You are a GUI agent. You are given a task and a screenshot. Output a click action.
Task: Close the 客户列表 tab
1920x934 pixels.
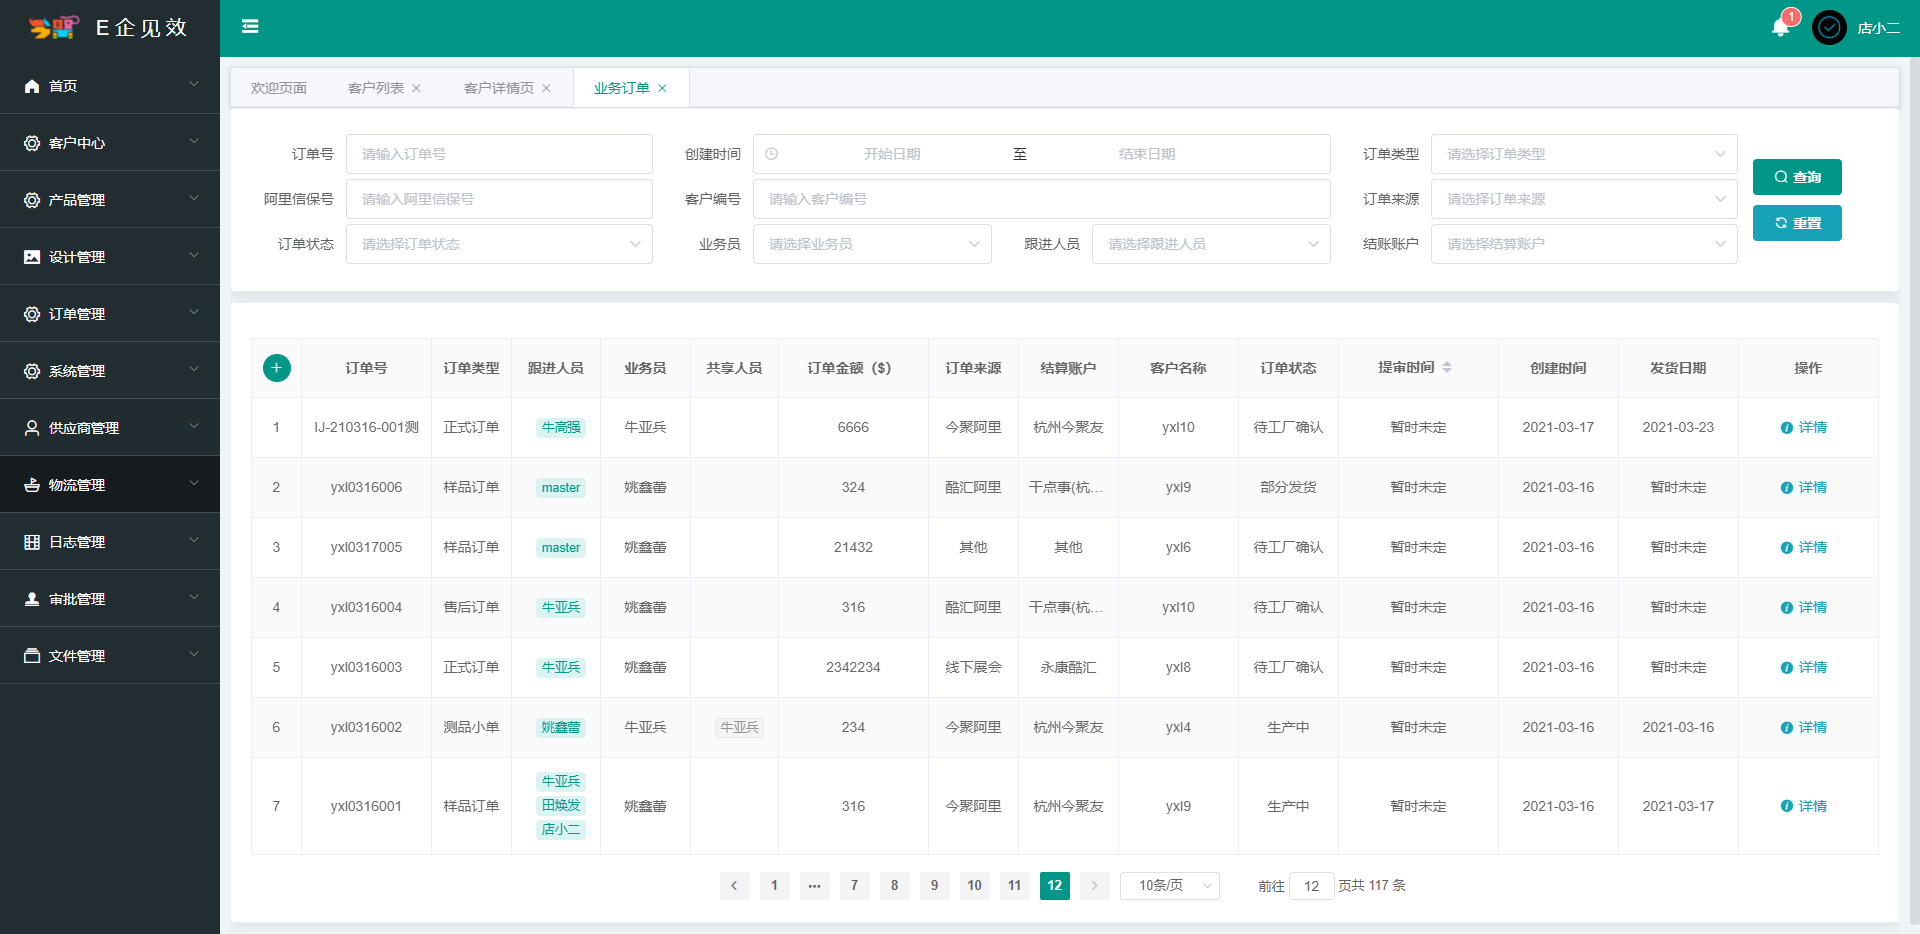tap(417, 89)
